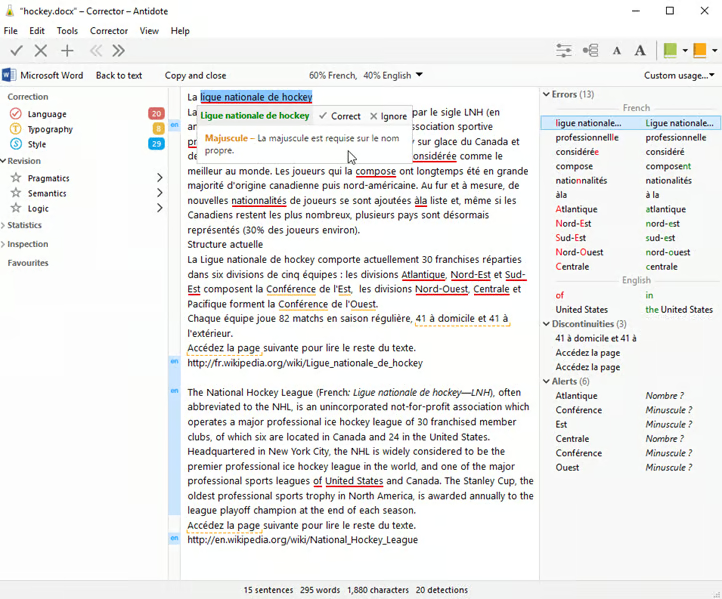The height and width of the screenshot is (599, 722).
Task: Click the green highlight colour swatch
Action: click(x=670, y=51)
